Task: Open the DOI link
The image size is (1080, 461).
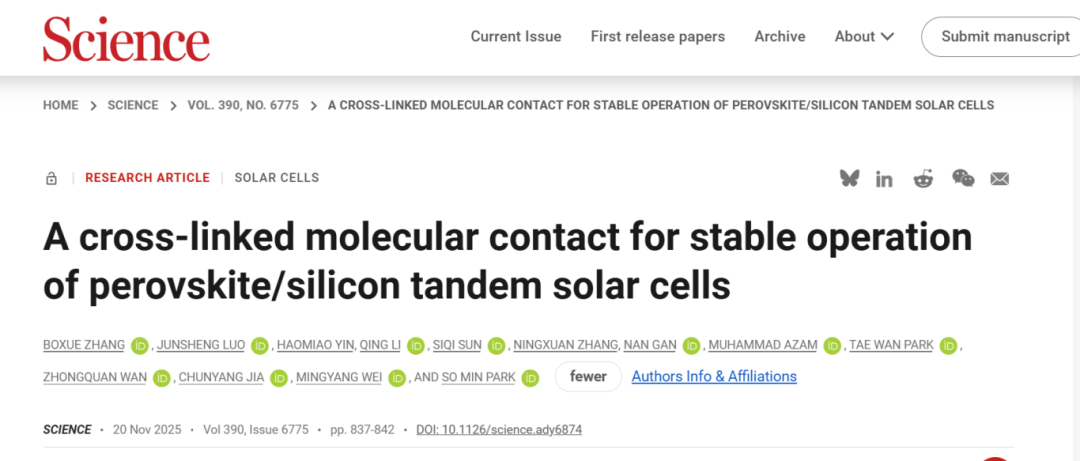Action: tap(499, 430)
